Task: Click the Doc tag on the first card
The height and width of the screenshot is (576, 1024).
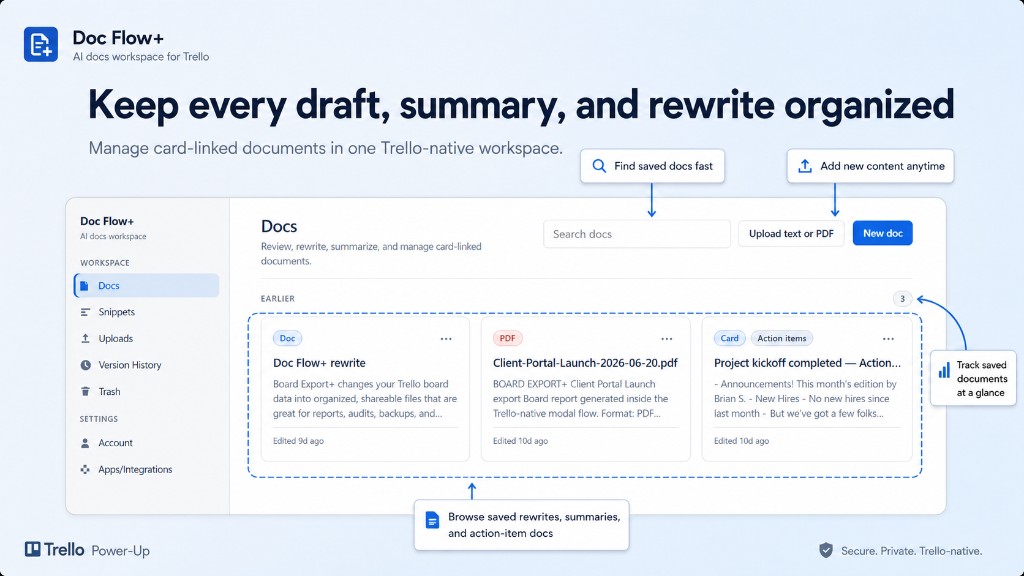Action: point(287,338)
